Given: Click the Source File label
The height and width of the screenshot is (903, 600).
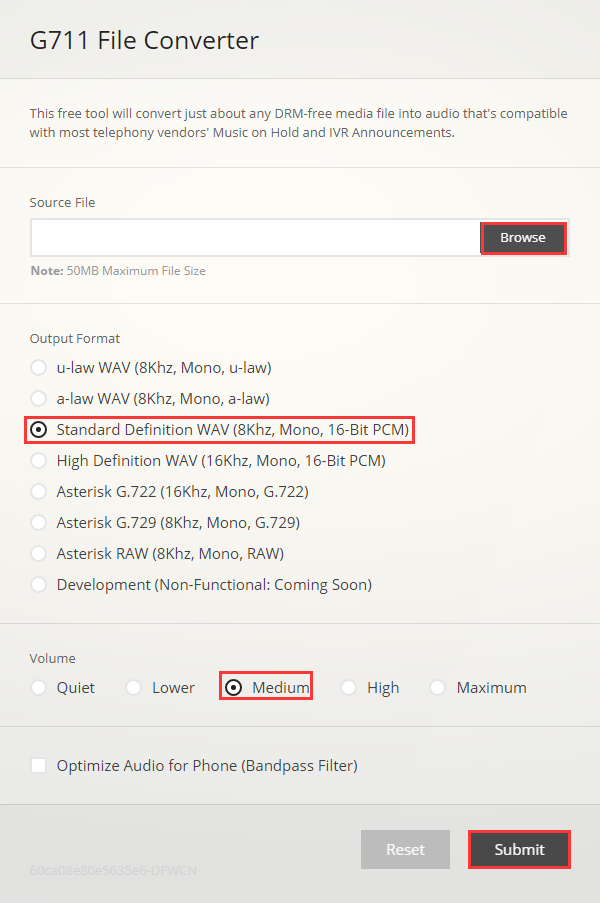Looking at the screenshot, I should pos(62,203).
